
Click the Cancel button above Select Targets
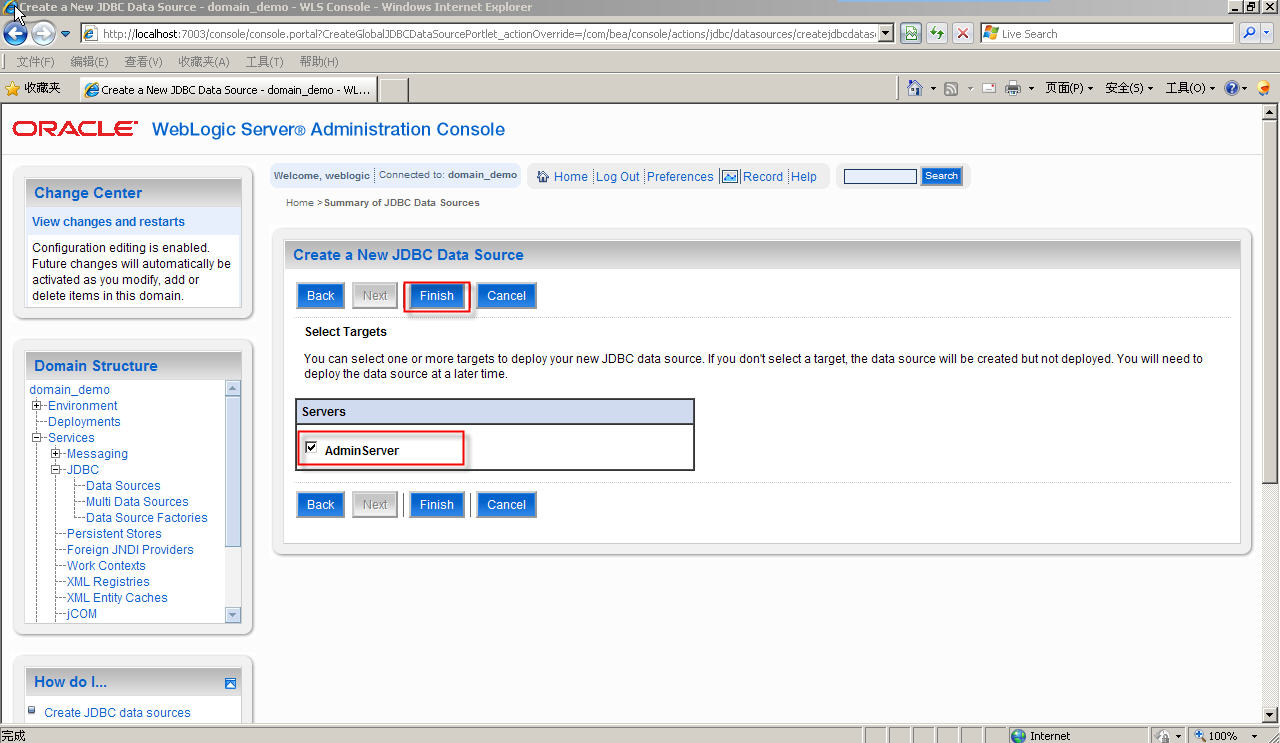tap(506, 296)
